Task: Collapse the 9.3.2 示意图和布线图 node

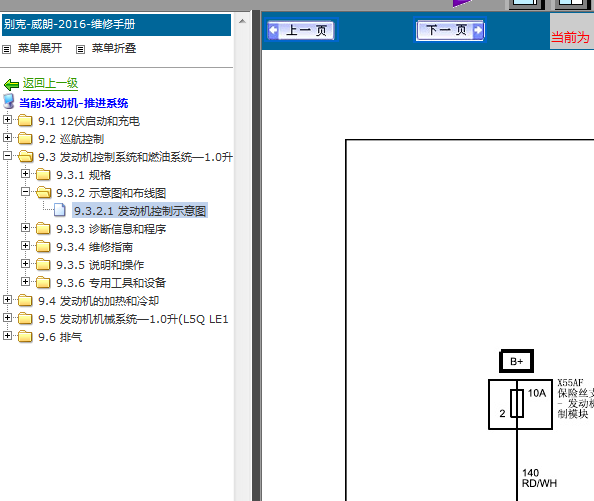Action: tap(25, 192)
